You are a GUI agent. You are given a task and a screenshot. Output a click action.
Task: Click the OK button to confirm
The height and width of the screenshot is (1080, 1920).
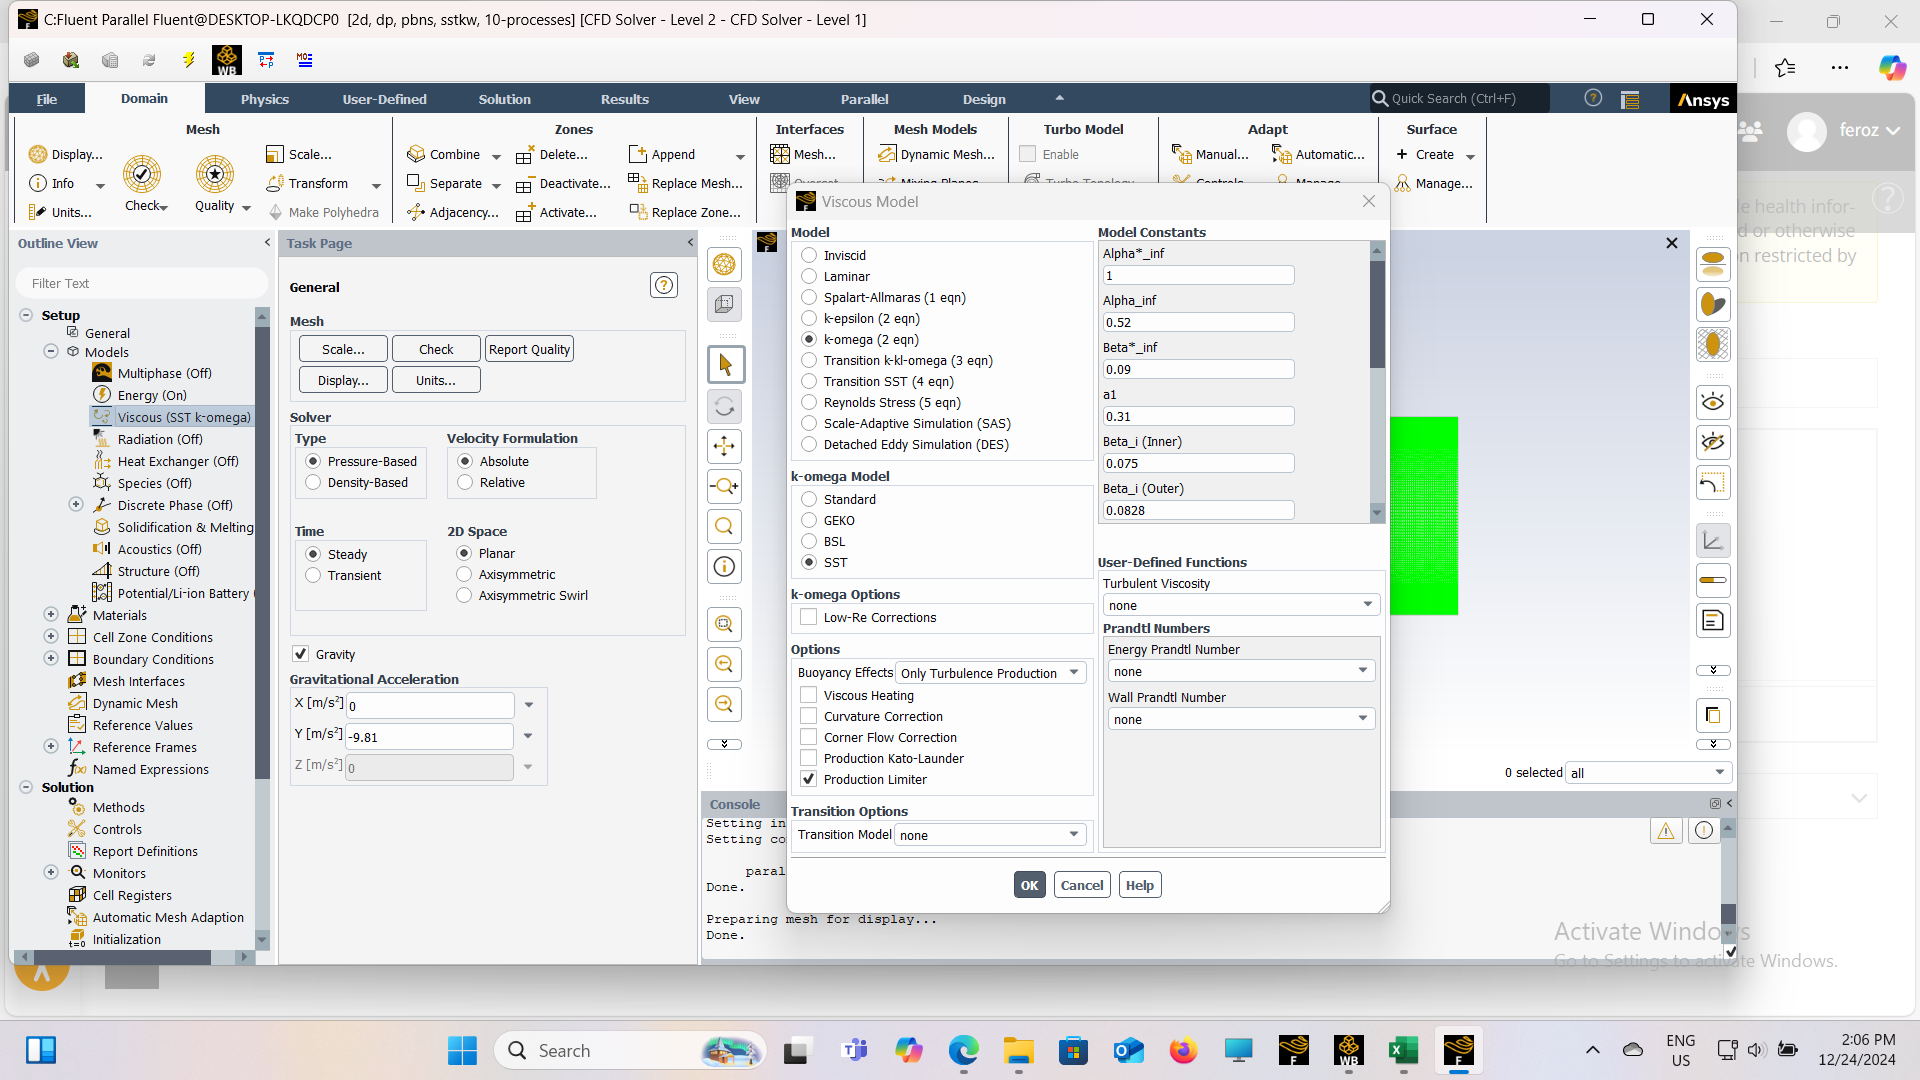tap(1029, 884)
